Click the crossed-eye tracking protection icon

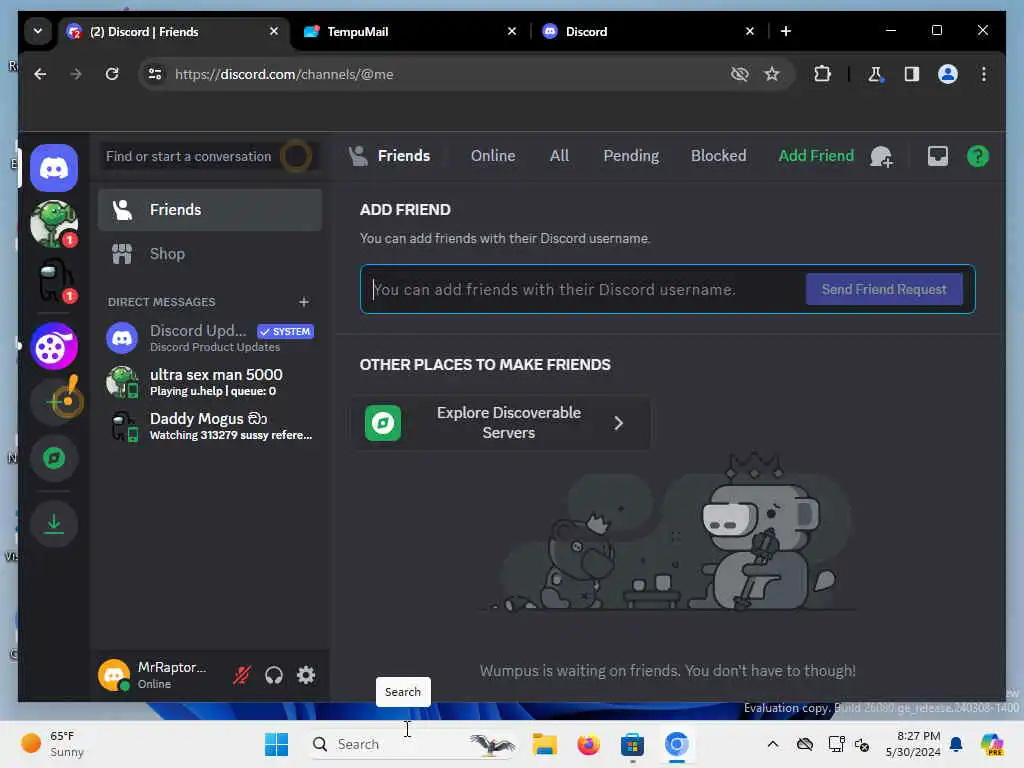point(739,74)
